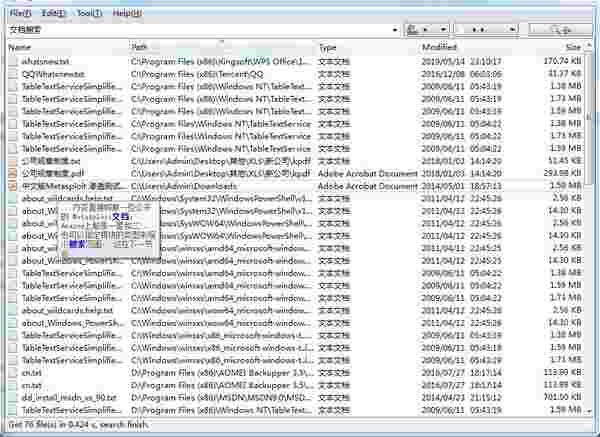
Task: Expand the search box history dropdown arrow
Action: pos(395,29)
